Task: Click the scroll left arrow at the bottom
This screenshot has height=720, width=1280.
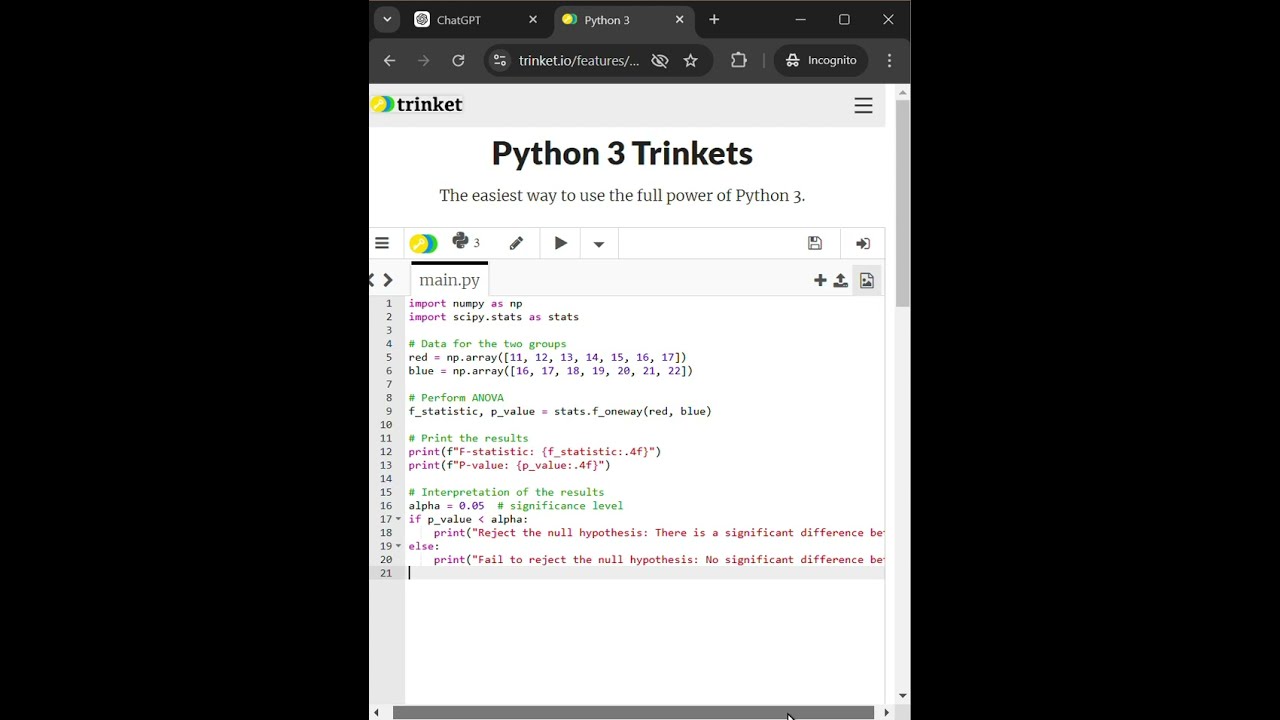Action: pos(376,713)
